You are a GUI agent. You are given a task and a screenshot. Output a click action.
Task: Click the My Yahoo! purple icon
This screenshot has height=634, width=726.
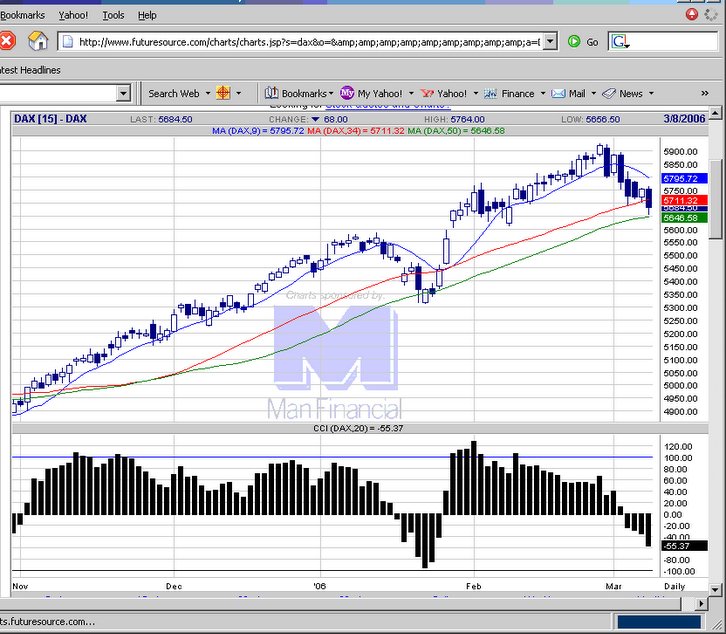coord(347,93)
